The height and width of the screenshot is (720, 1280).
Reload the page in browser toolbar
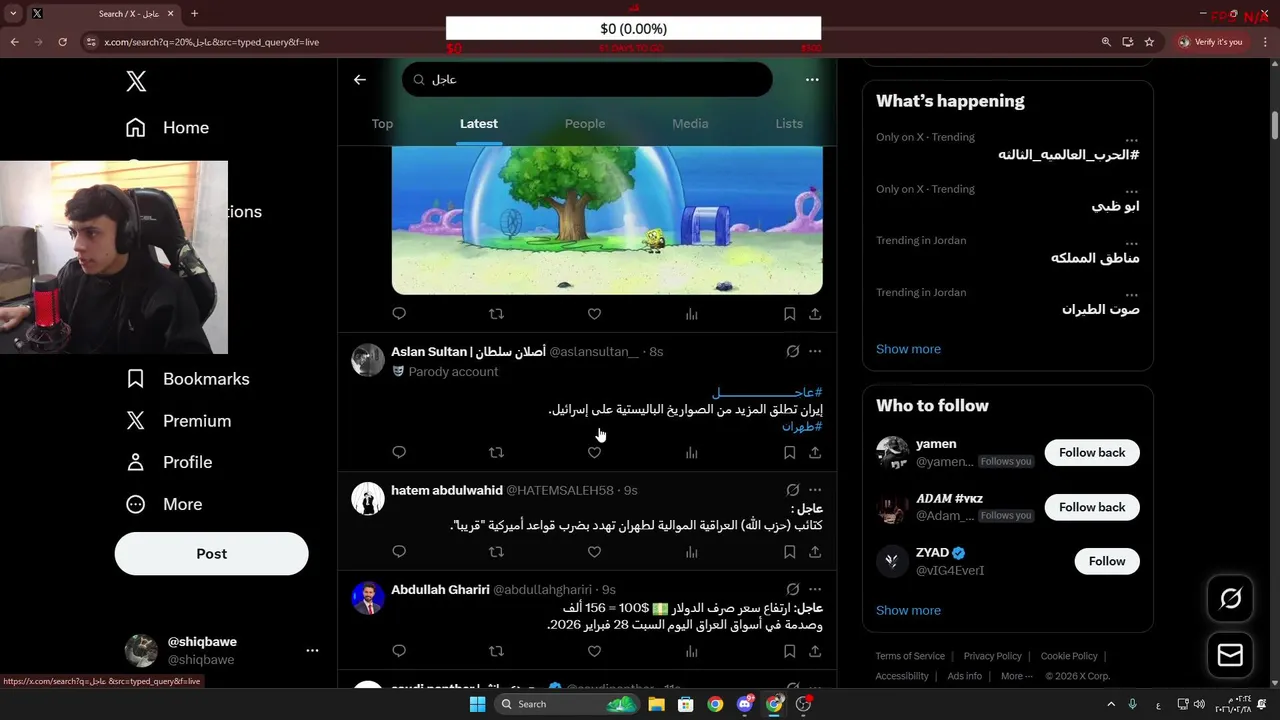[x=62, y=42]
